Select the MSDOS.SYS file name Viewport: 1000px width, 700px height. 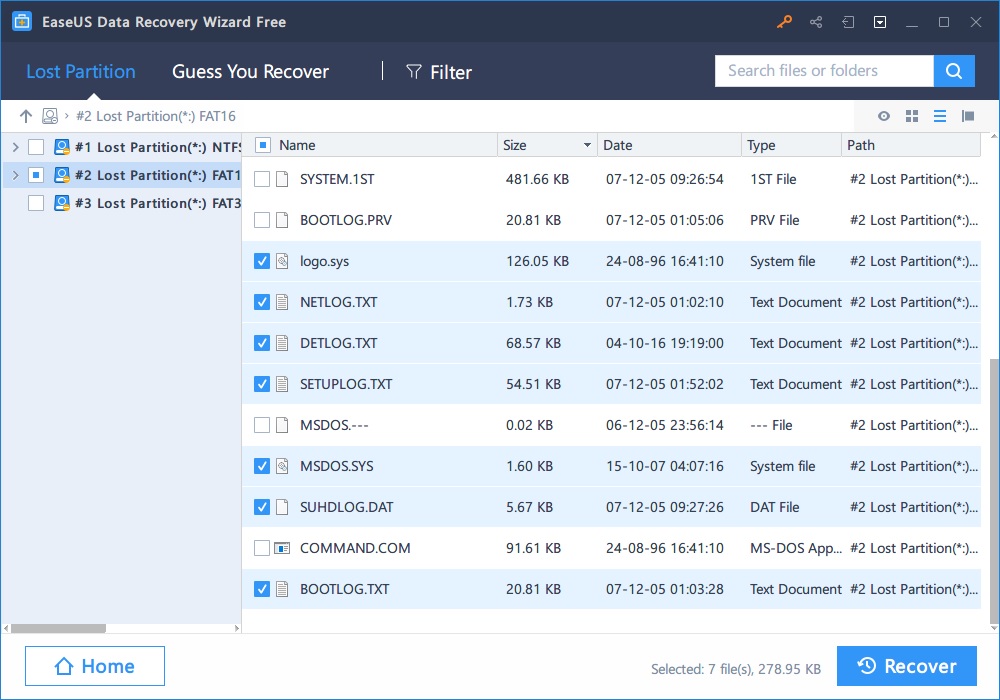click(x=337, y=466)
